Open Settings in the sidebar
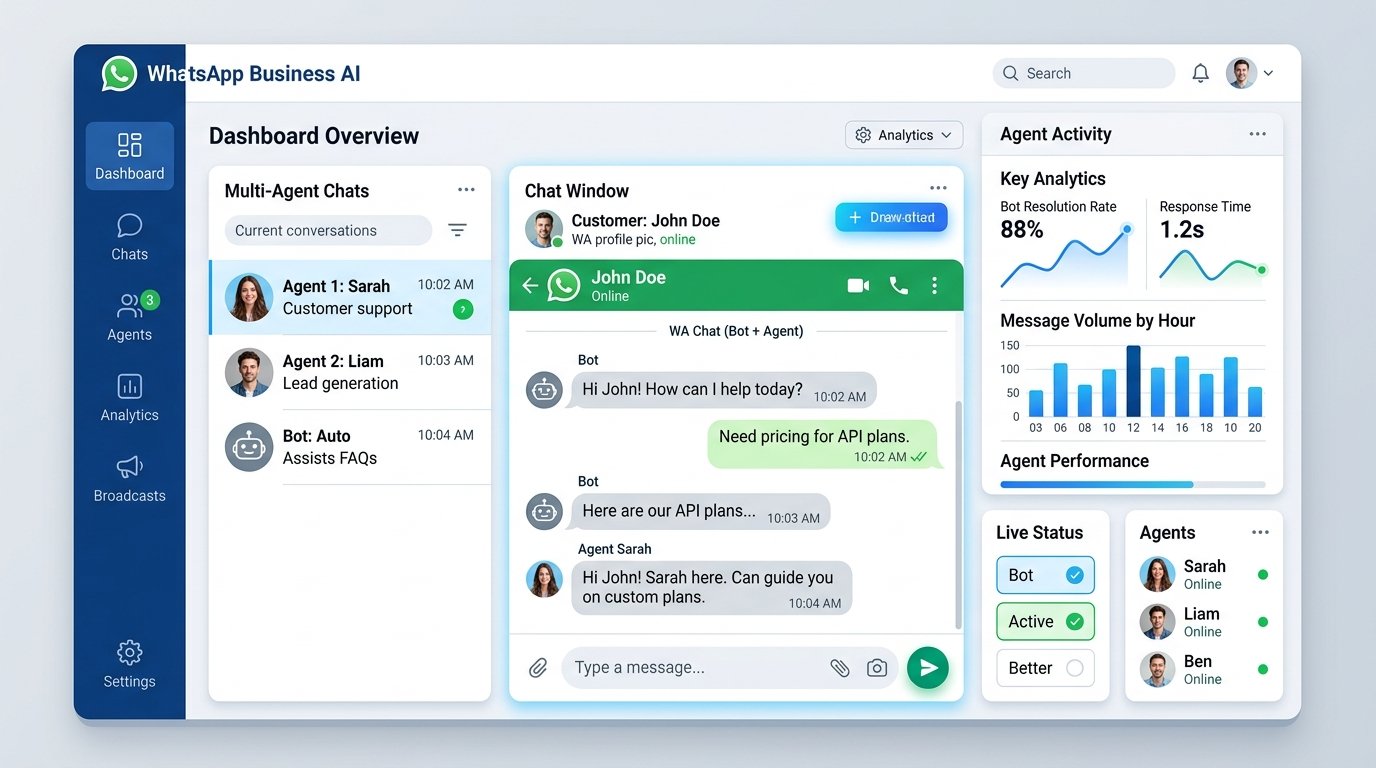The width and height of the screenshot is (1376, 768). click(129, 666)
